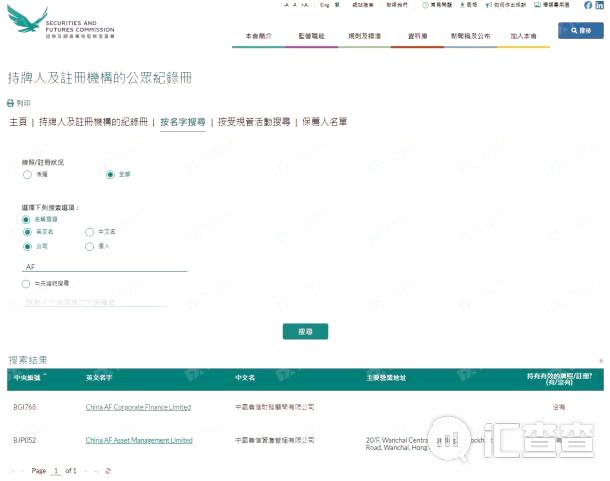
Task: Increase font size with +A
Action: pyautogui.click(x=305, y=5)
